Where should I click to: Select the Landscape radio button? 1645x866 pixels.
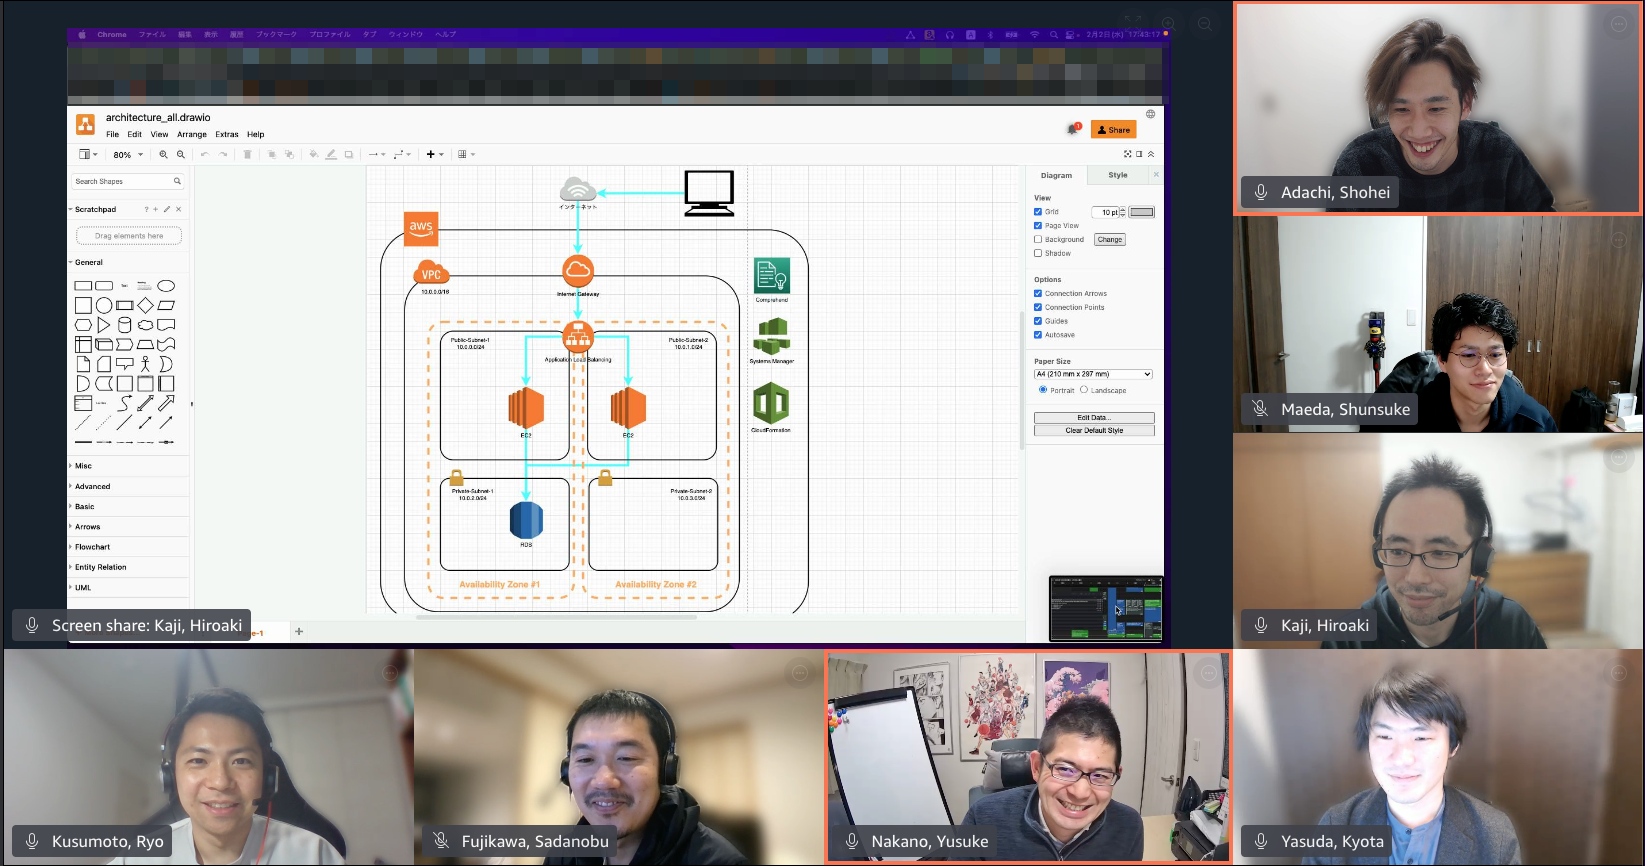(1084, 390)
